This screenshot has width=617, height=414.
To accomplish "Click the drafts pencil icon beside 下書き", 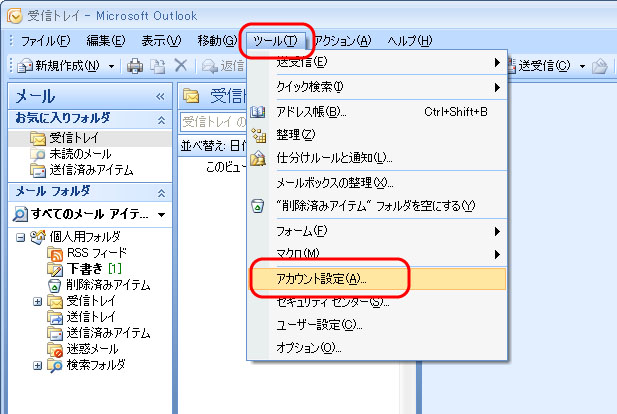I will (x=55, y=270).
